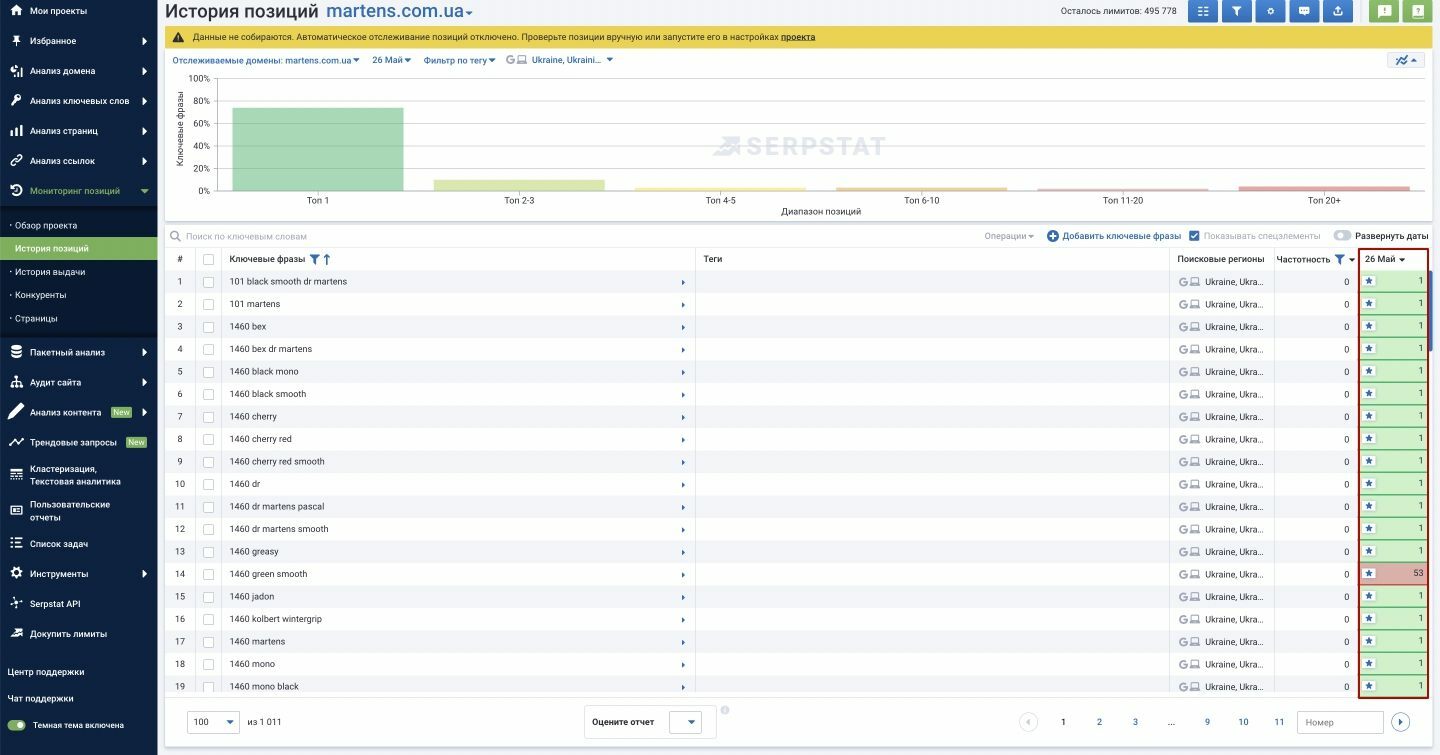1440x755 pixels.
Task: Click the Пользовательские отчеты icon in sidebar
Action: [16, 511]
